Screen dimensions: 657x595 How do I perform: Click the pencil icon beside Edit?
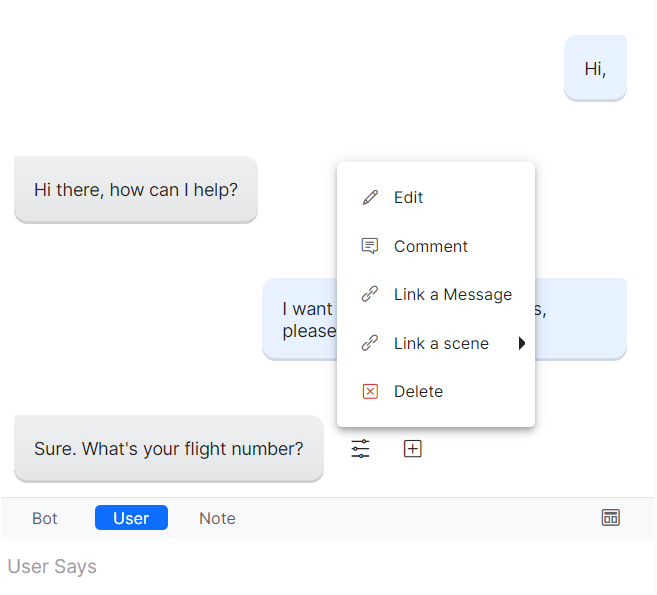coord(370,198)
